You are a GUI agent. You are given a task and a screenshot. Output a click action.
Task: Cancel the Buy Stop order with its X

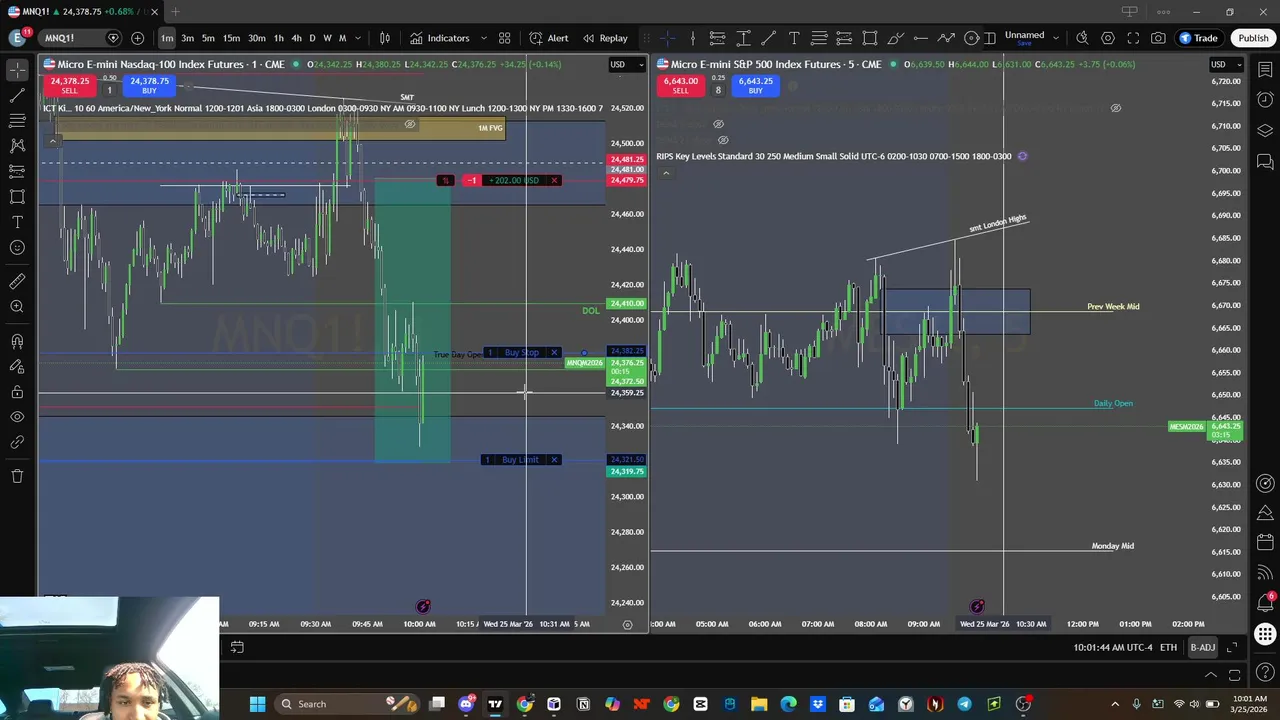pos(554,353)
